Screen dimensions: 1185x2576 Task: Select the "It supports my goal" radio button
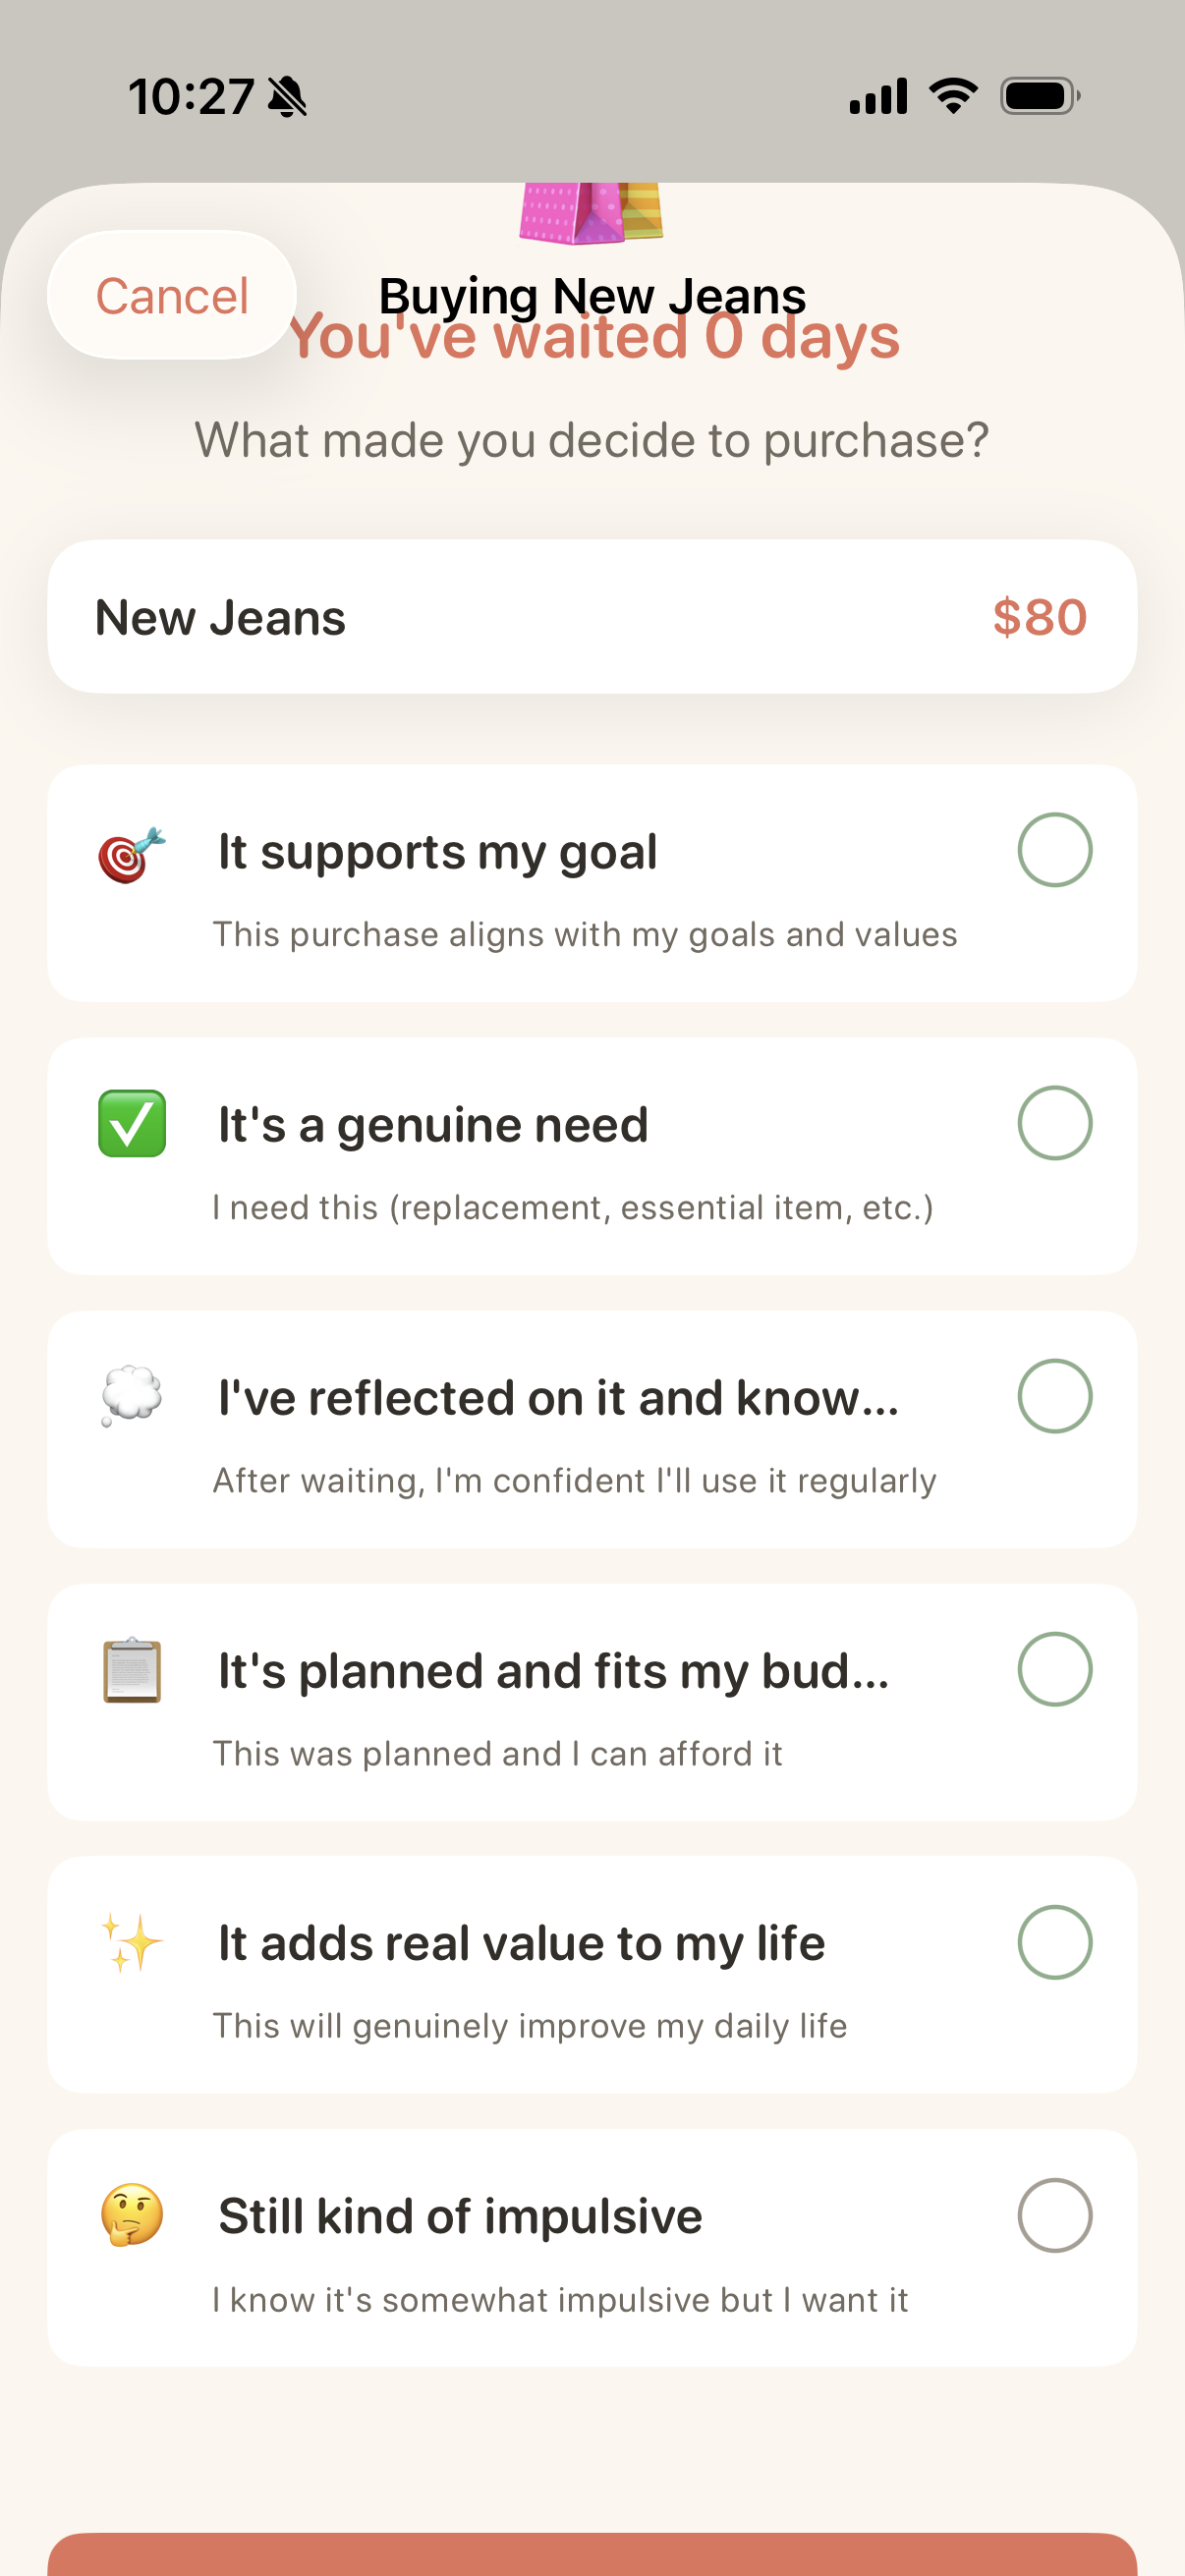[x=1054, y=851]
